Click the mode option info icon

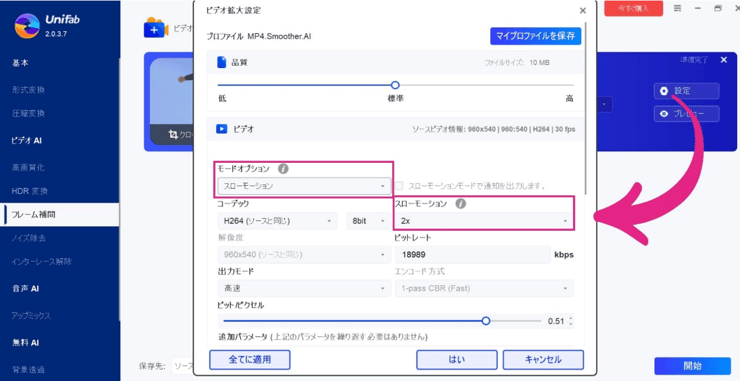(x=283, y=169)
